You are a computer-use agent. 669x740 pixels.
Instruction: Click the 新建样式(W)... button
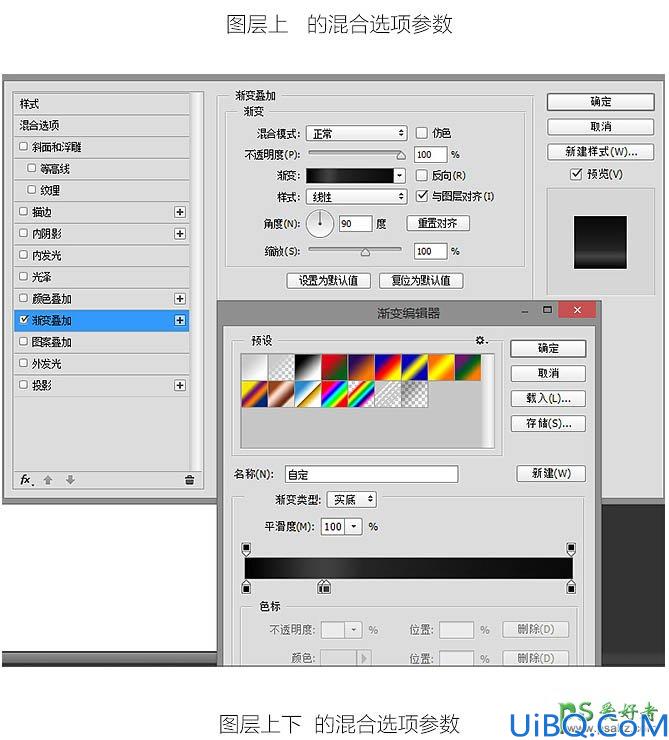(x=600, y=152)
